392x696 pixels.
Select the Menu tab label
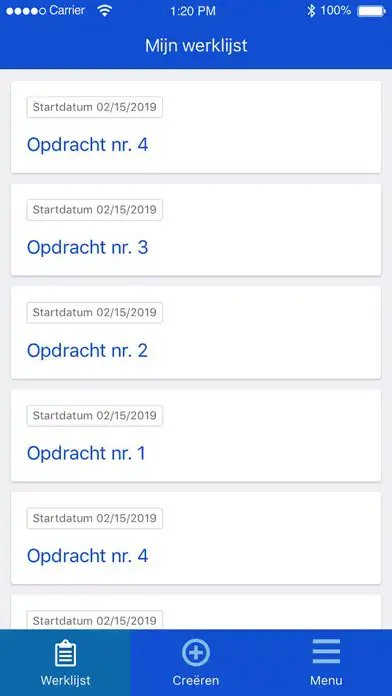coord(326,680)
